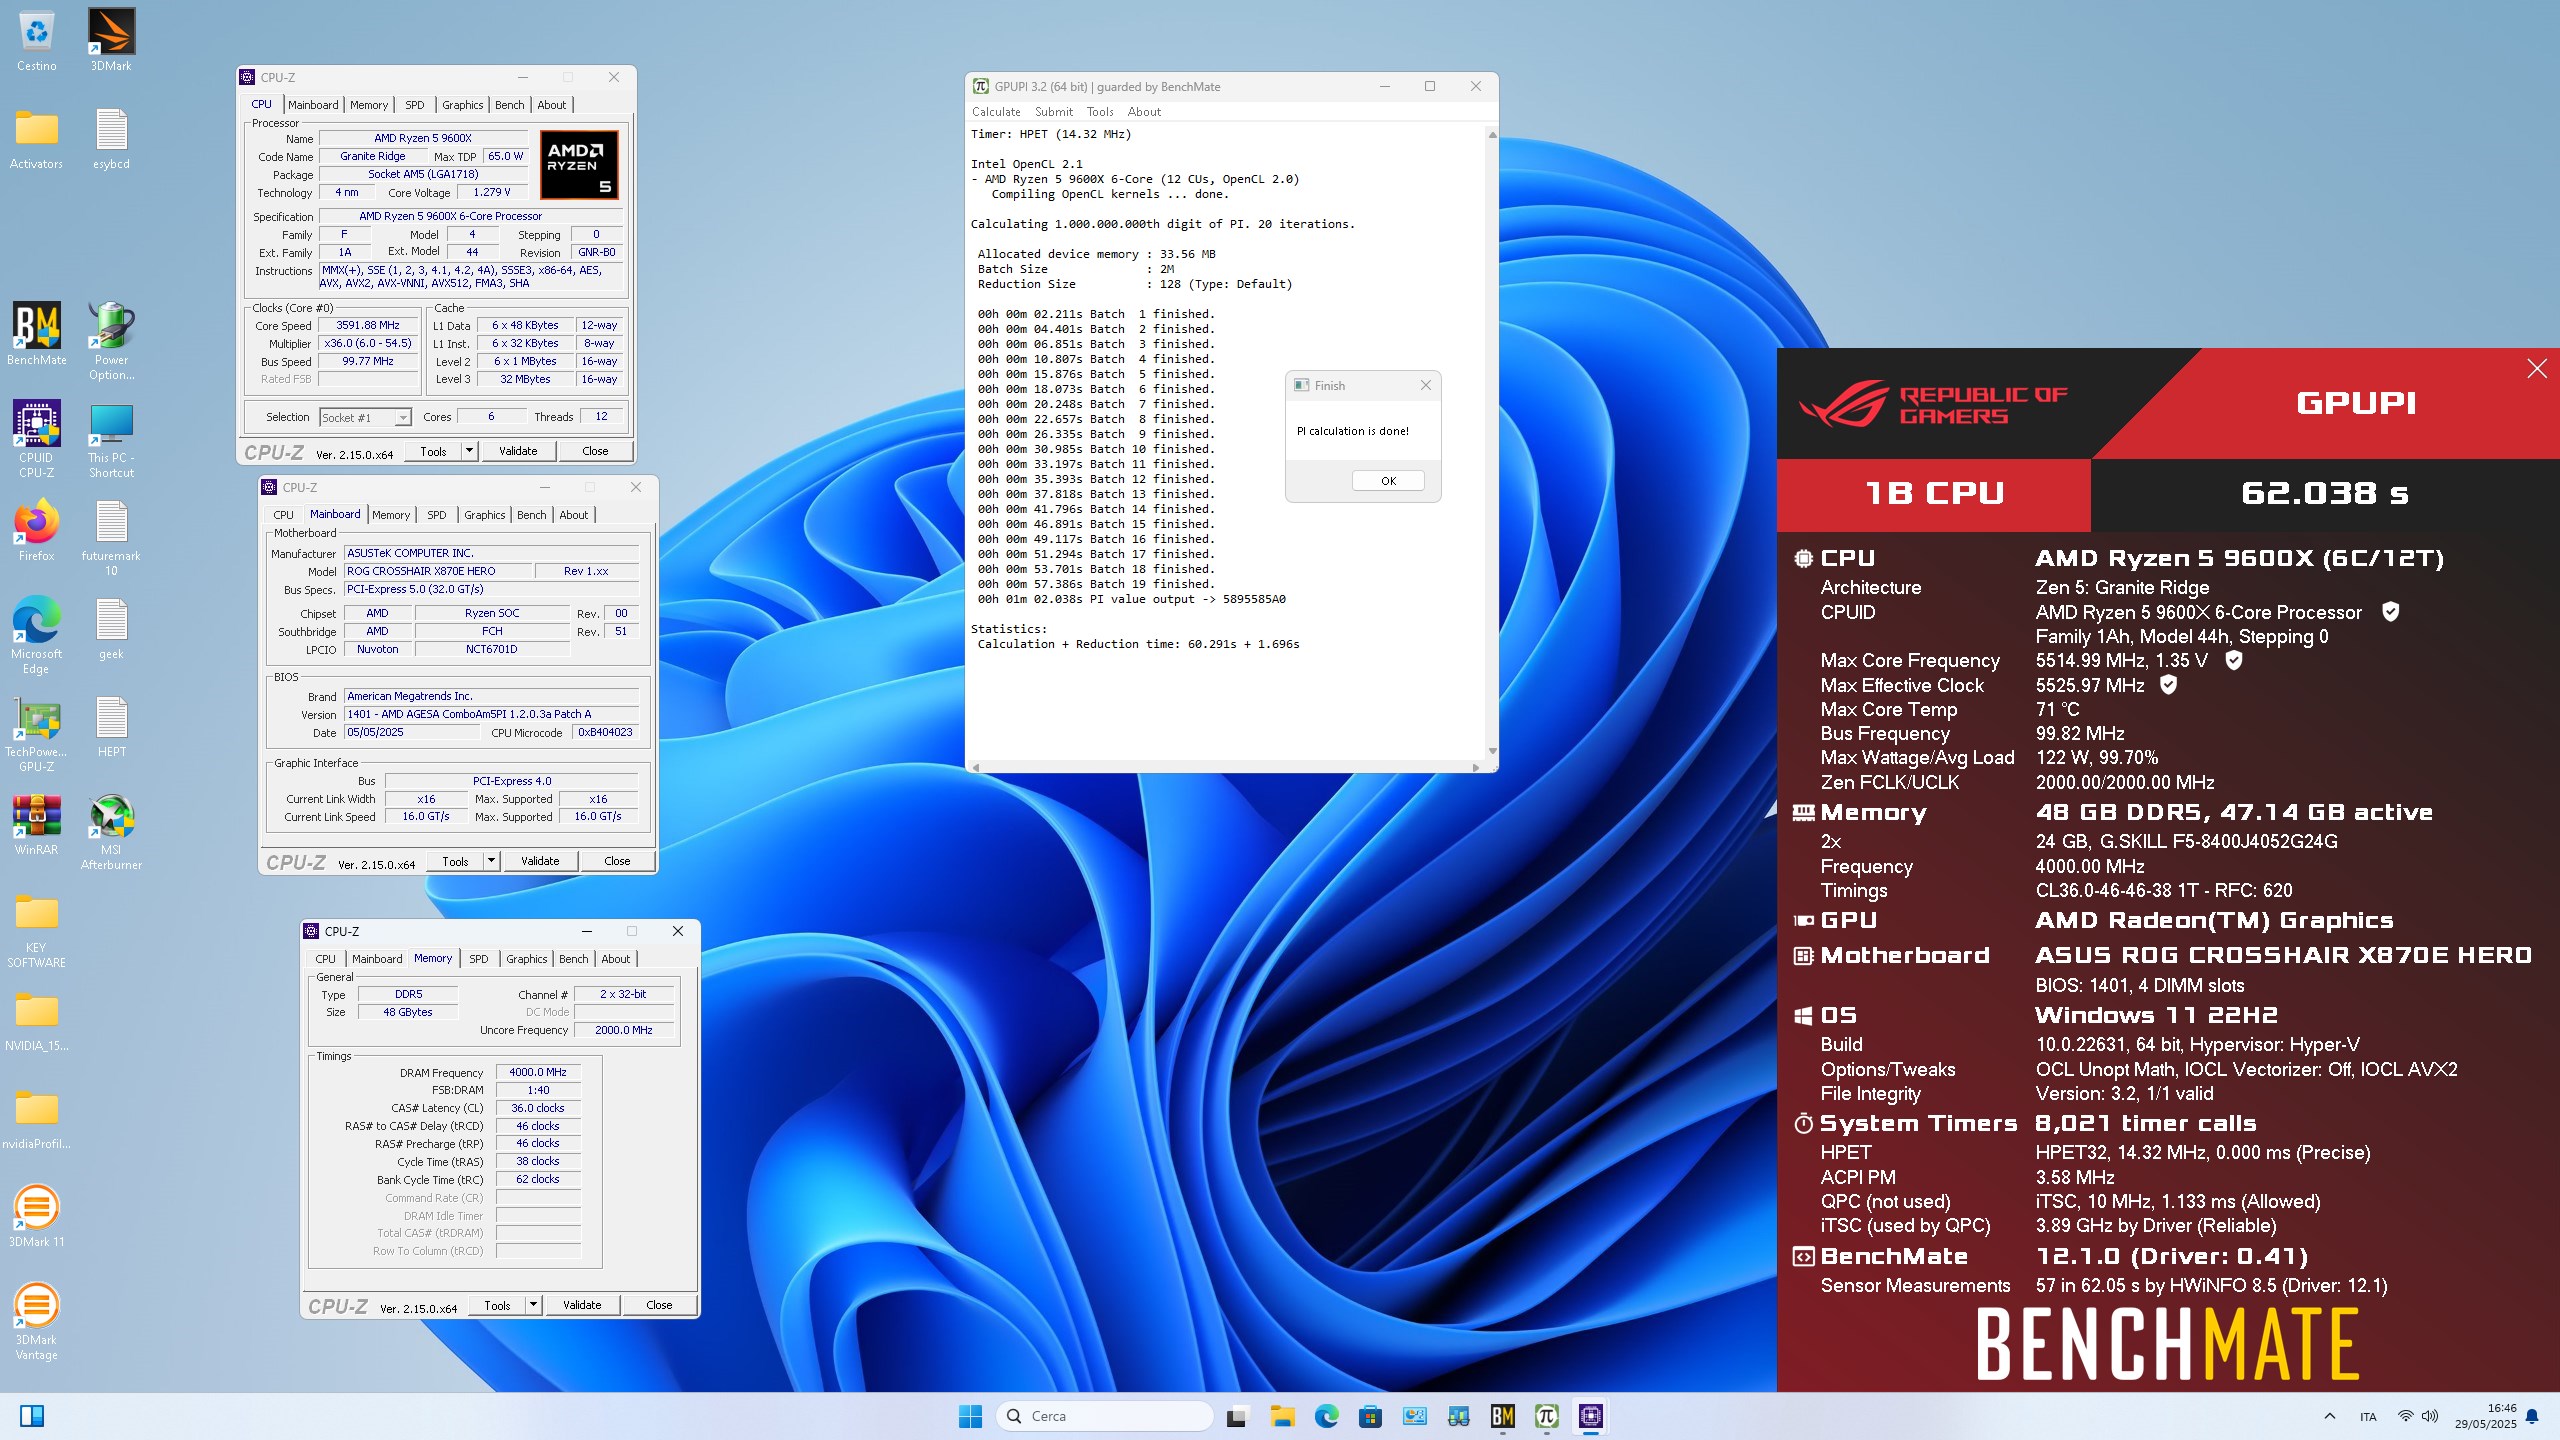Open the KEY SOFTWARE folder

point(36,929)
